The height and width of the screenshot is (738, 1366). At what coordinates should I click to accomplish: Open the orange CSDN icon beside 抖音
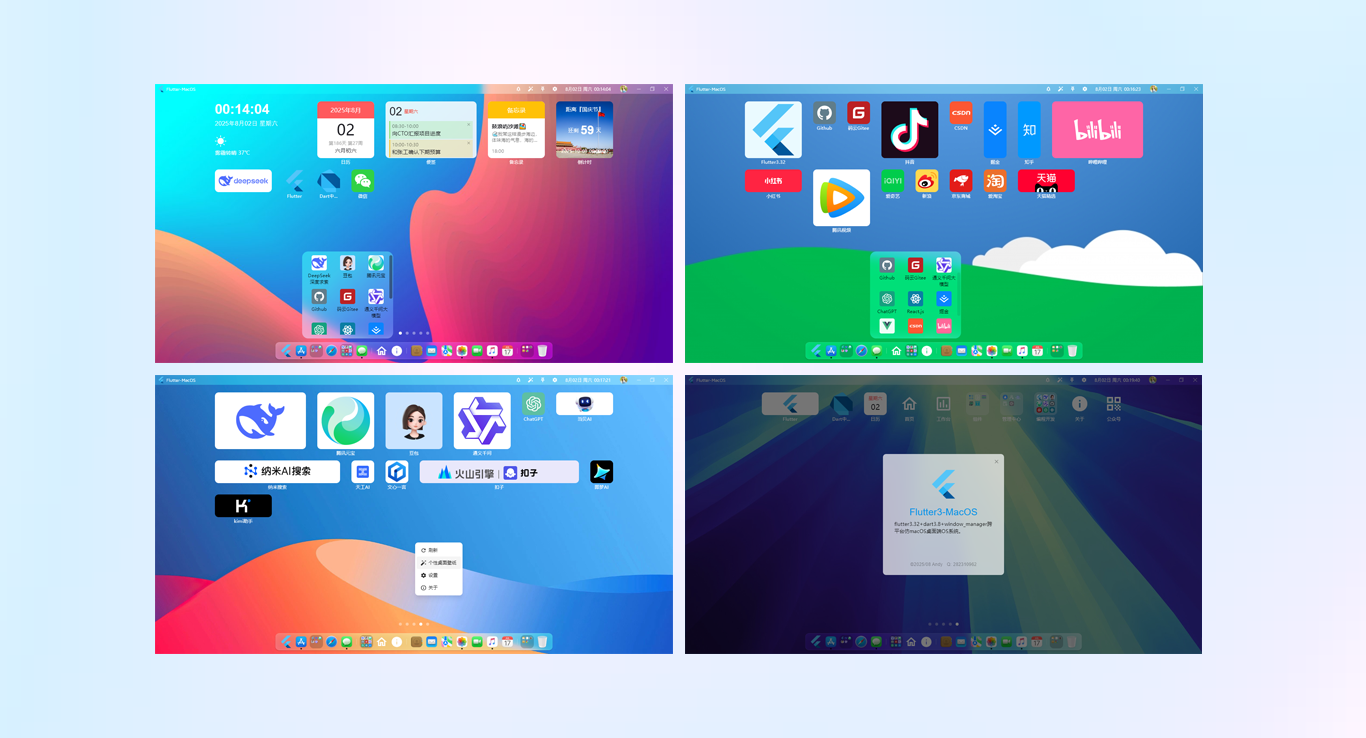point(960,113)
